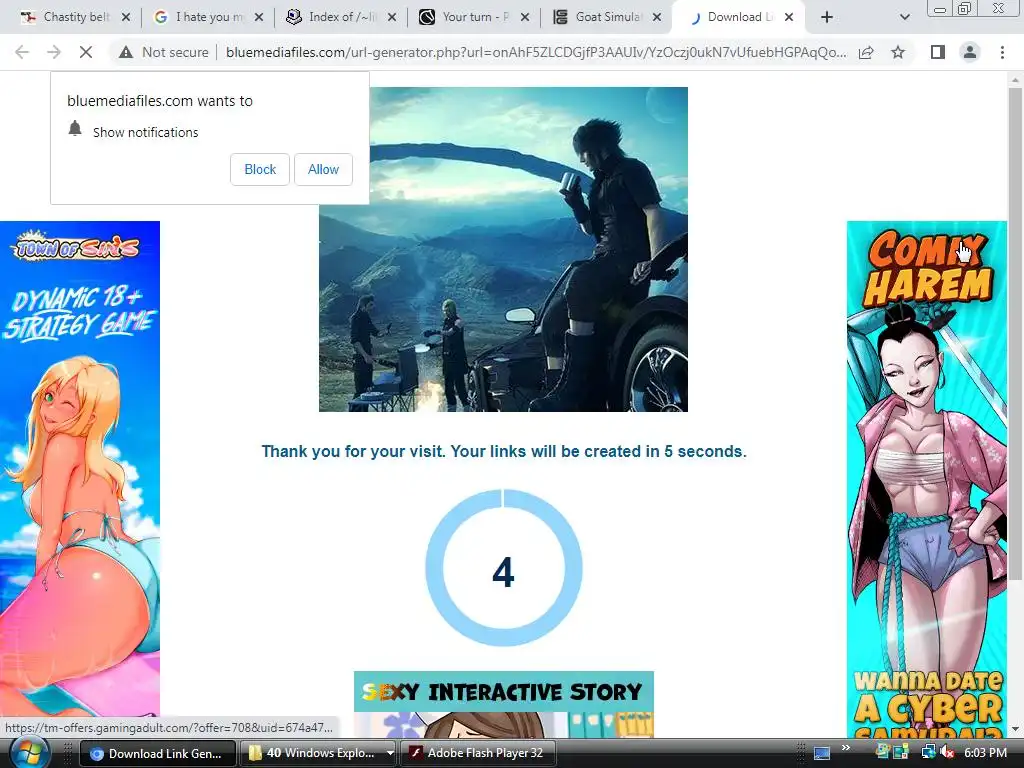Click the notification bell icon
The image size is (1024, 768).
point(75,129)
